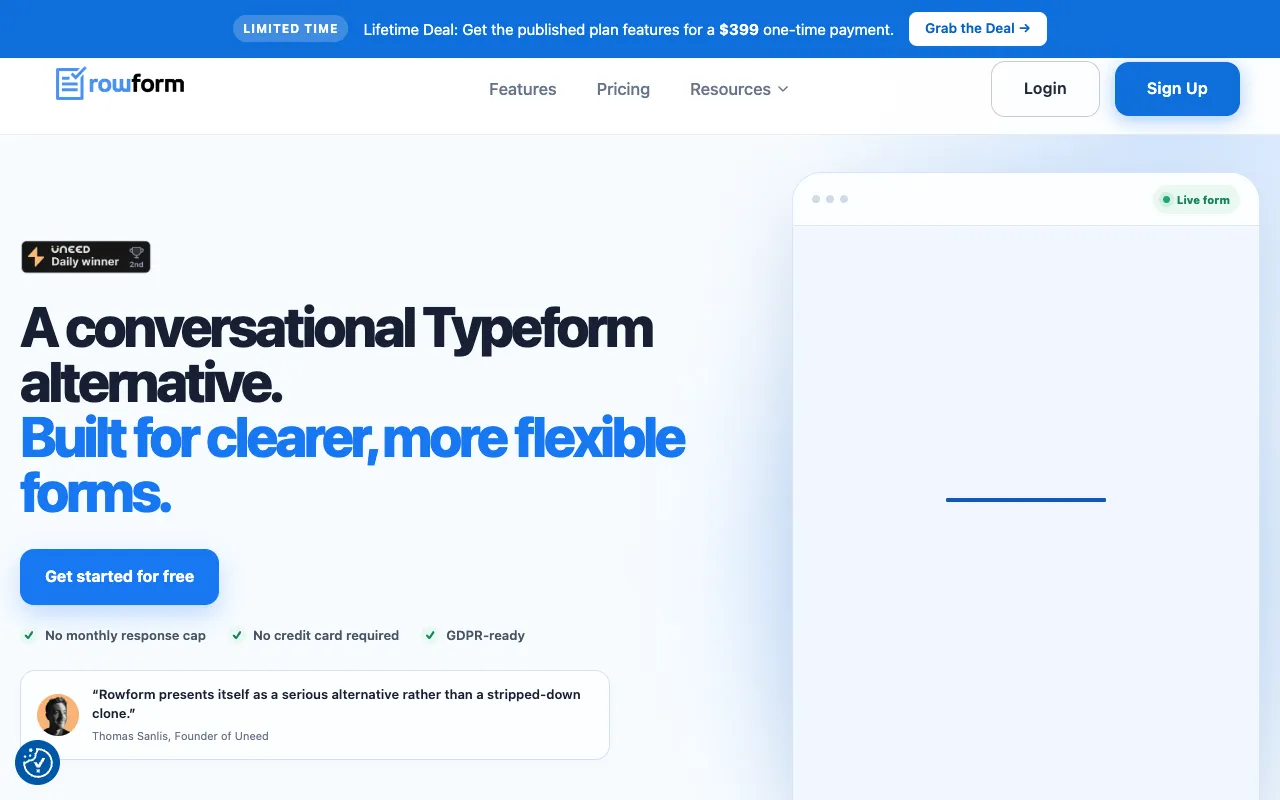Expand the Resources dropdown menu
Screen dimensions: 1280x800
pos(739,89)
